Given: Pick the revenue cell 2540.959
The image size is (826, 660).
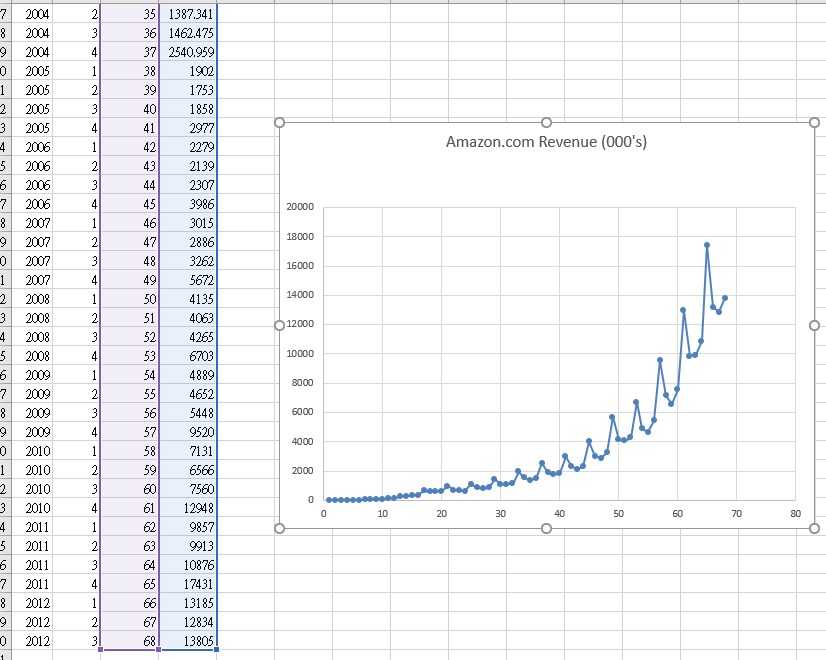Looking at the screenshot, I should 188,52.
